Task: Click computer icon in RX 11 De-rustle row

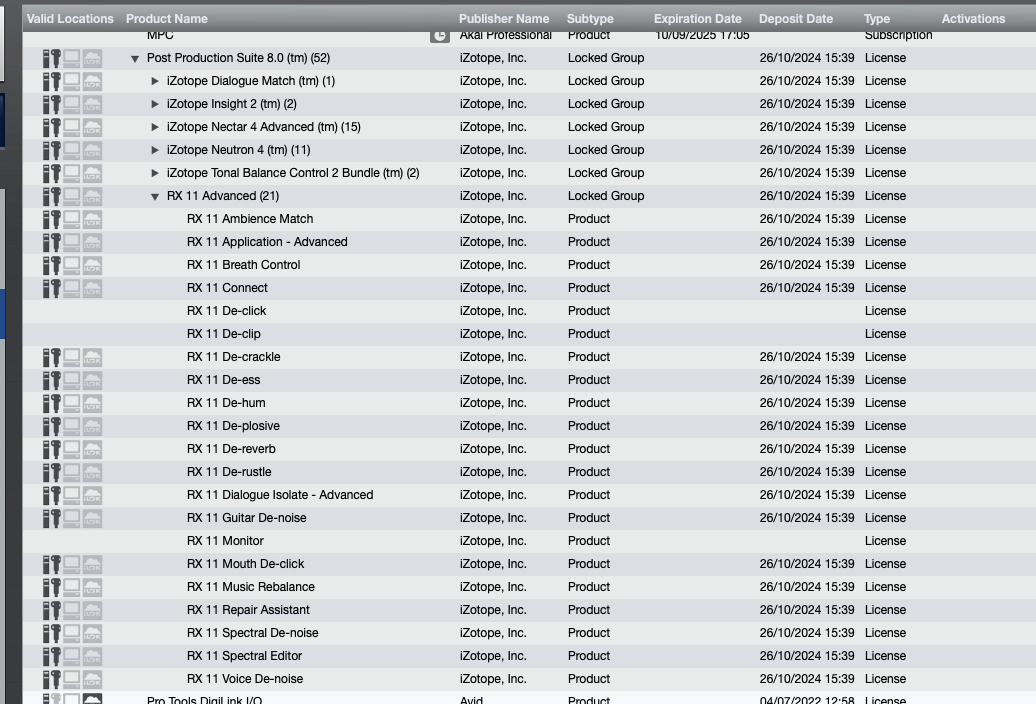Action: click(x=71, y=473)
